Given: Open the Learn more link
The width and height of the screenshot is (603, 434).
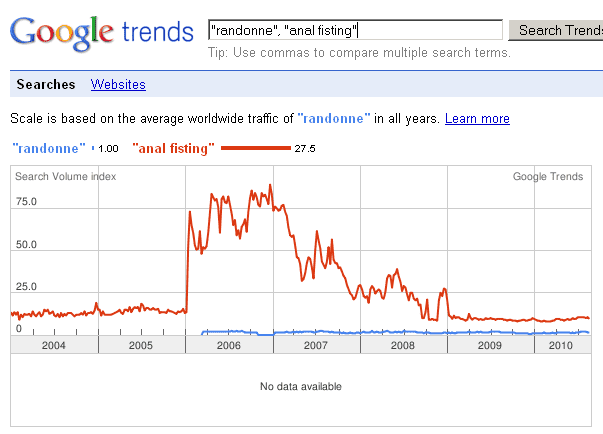Looking at the screenshot, I should pyautogui.click(x=477, y=119).
